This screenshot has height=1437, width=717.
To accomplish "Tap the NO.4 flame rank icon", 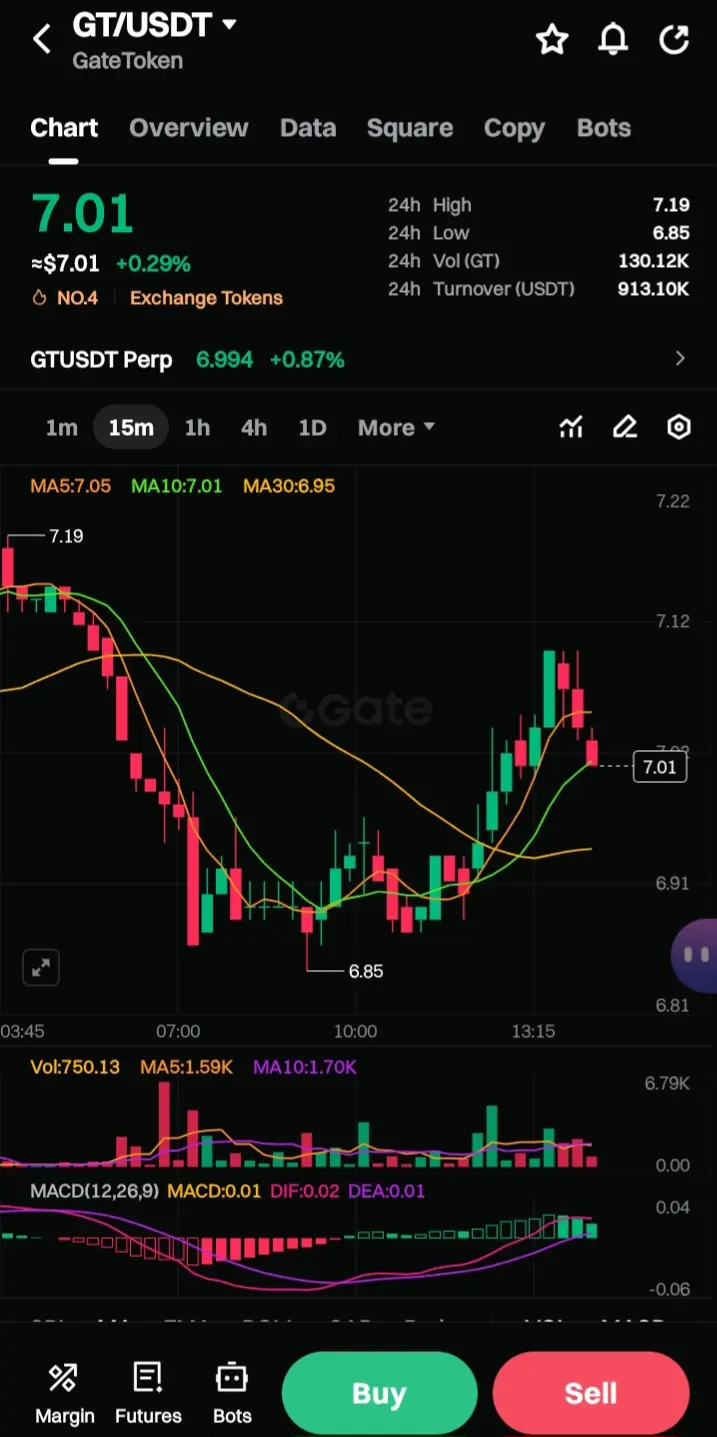I will (40, 298).
